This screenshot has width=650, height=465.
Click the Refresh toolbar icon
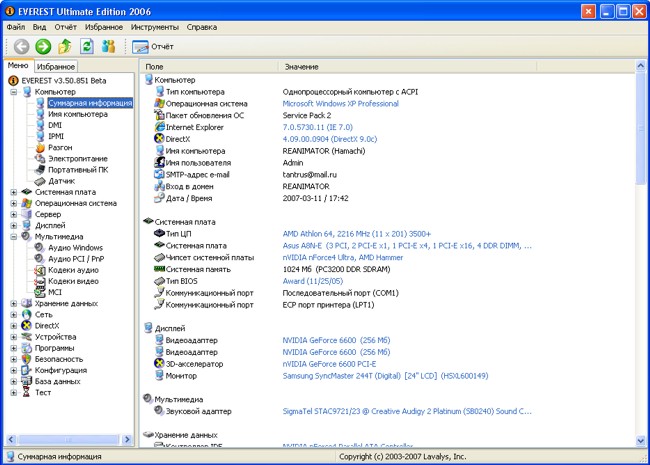pos(86,46)
